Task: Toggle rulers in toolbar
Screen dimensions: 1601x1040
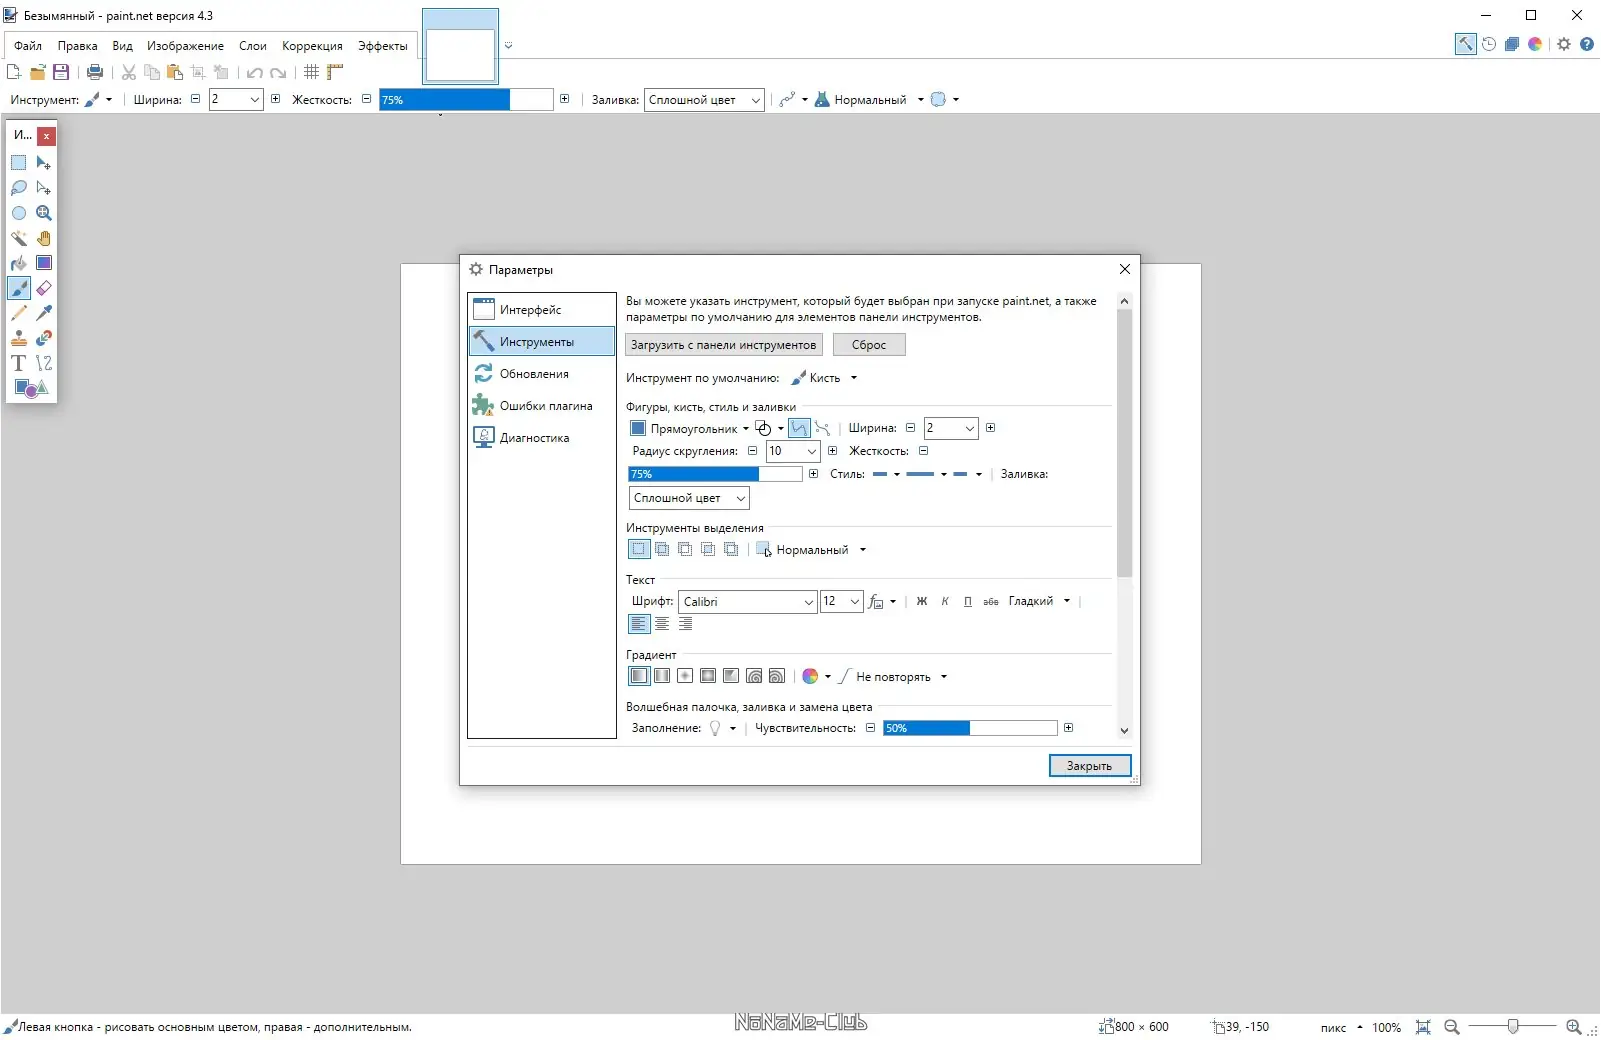Action: pos(335,72)
